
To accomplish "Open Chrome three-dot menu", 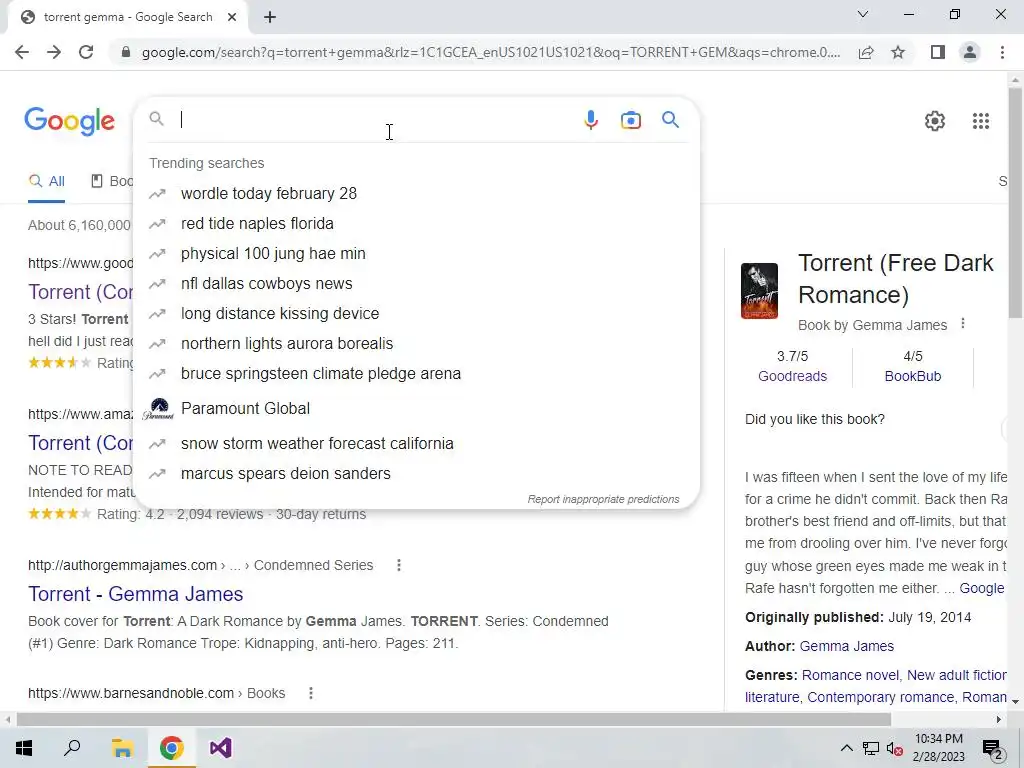I will pos(1002,52).
